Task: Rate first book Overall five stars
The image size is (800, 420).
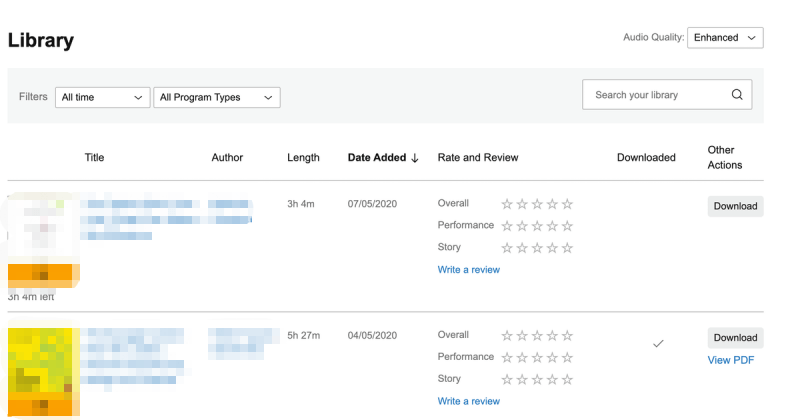Action: point(567,204)
